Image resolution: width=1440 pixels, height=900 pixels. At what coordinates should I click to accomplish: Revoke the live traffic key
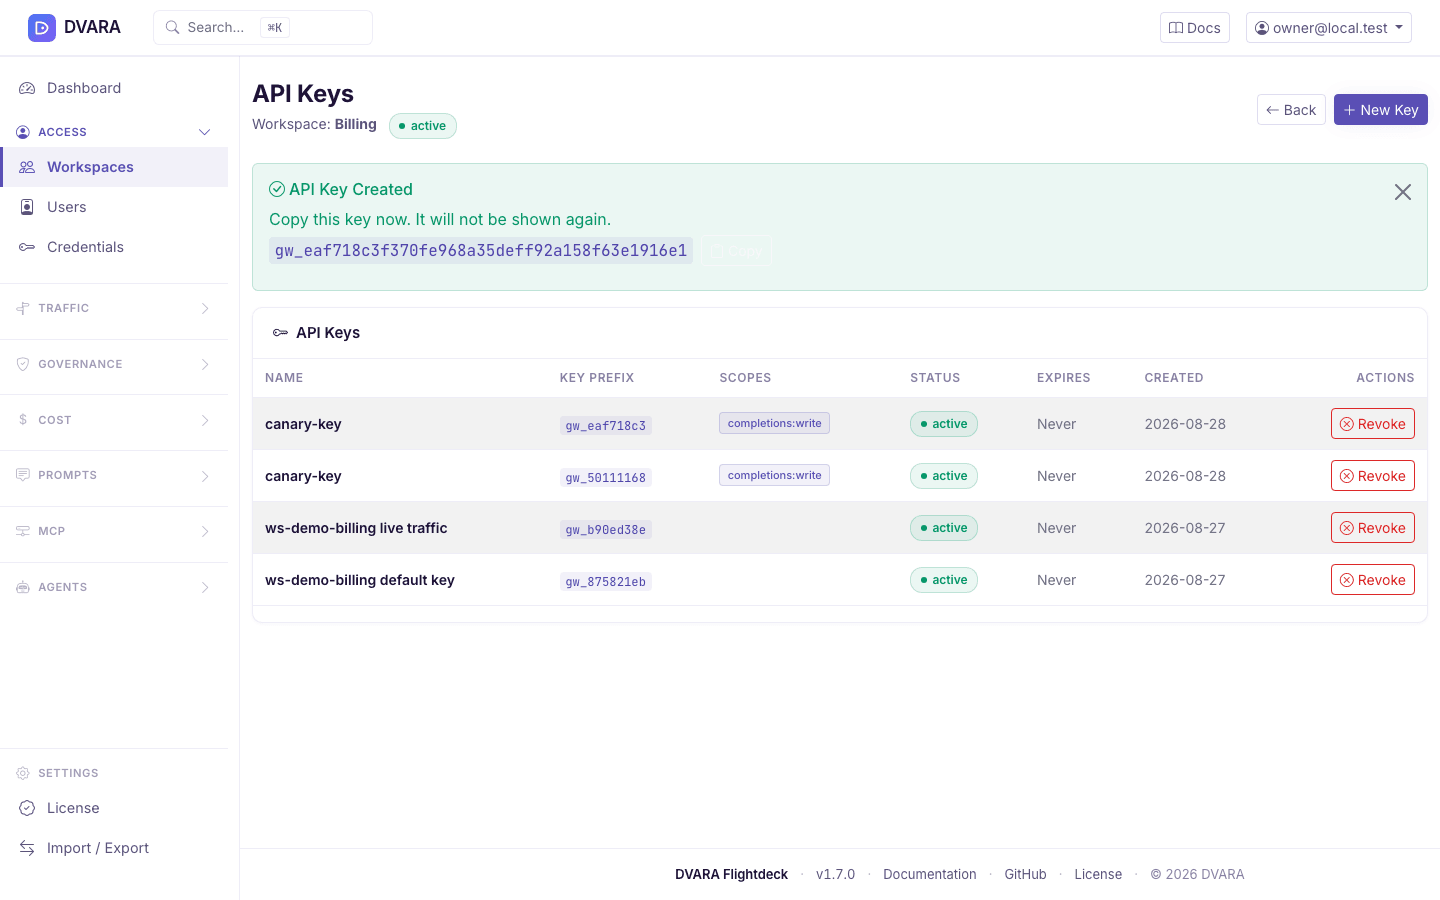1373,528
